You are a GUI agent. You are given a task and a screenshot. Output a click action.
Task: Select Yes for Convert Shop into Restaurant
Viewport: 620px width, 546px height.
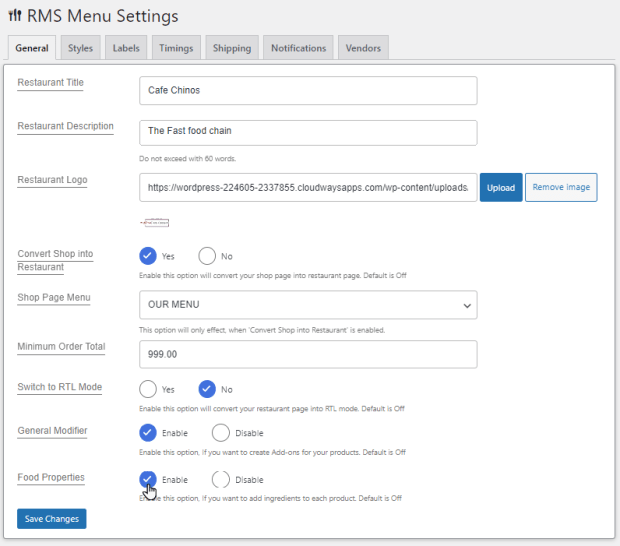coord(148,256)
